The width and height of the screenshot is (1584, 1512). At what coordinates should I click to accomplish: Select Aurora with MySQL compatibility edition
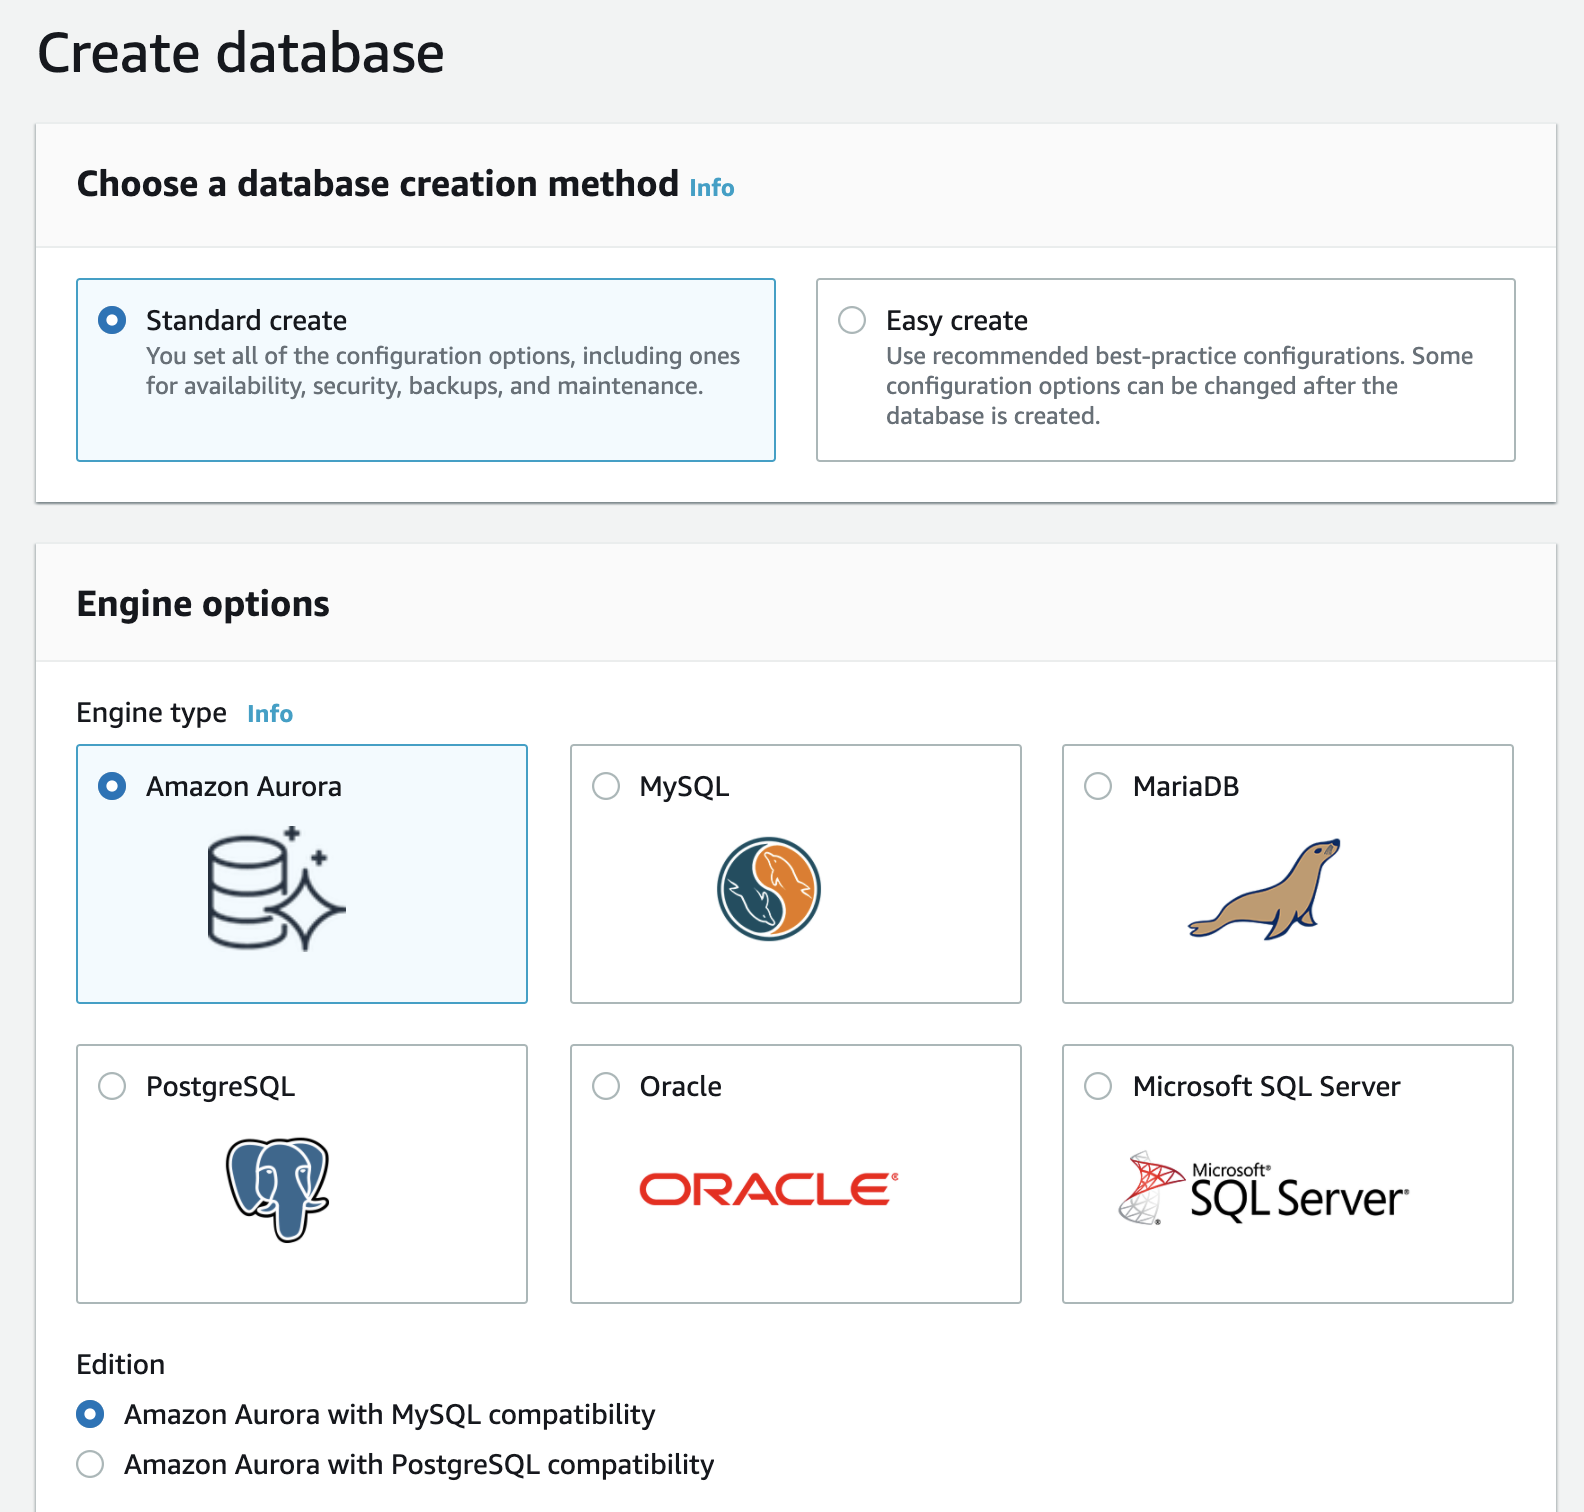tap(90, 1414)
